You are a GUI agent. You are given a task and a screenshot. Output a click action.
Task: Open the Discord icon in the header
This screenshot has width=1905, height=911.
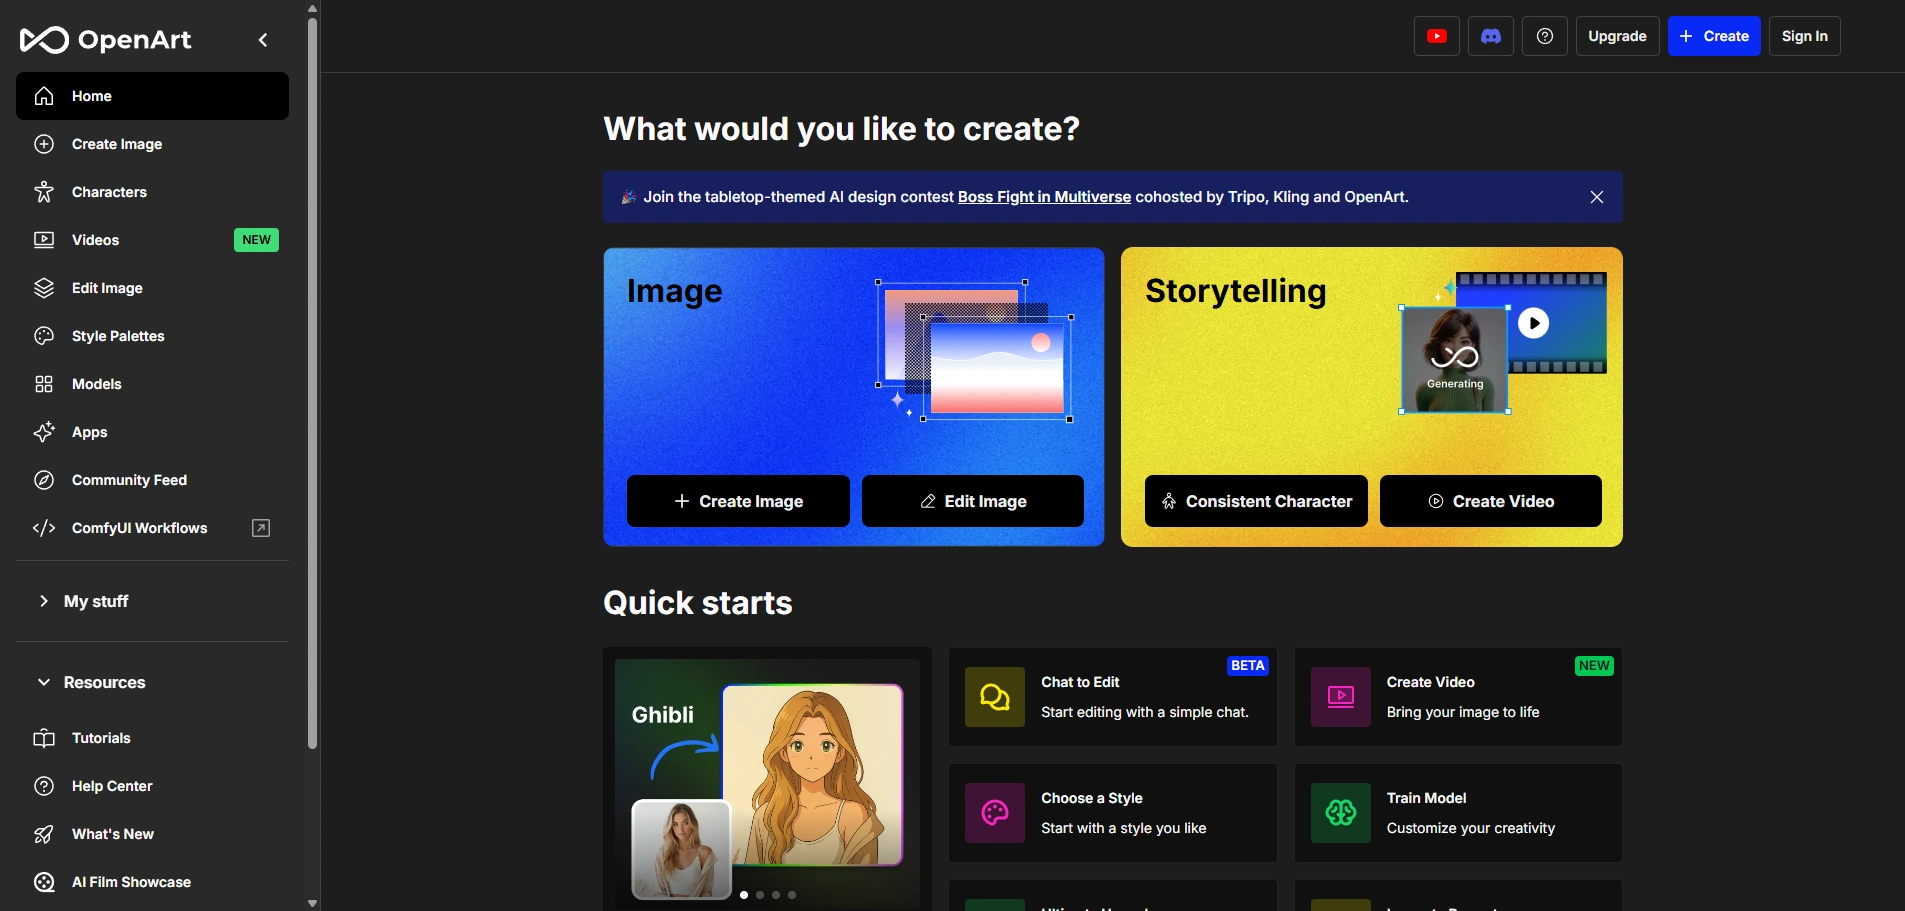click(x=1491, y=36)
